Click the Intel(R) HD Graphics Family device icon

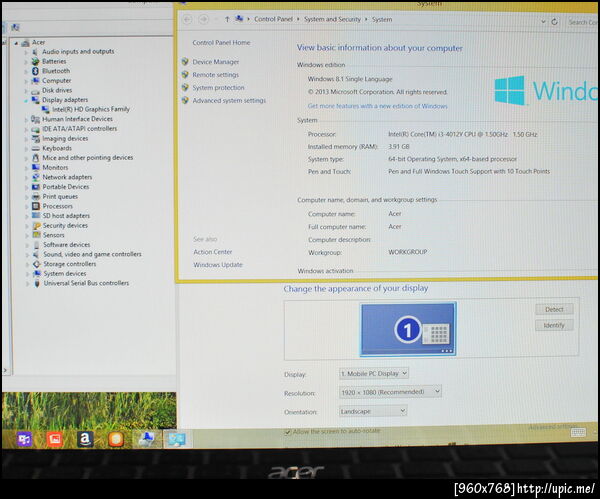pyautogui.click(x=46, y=109)
